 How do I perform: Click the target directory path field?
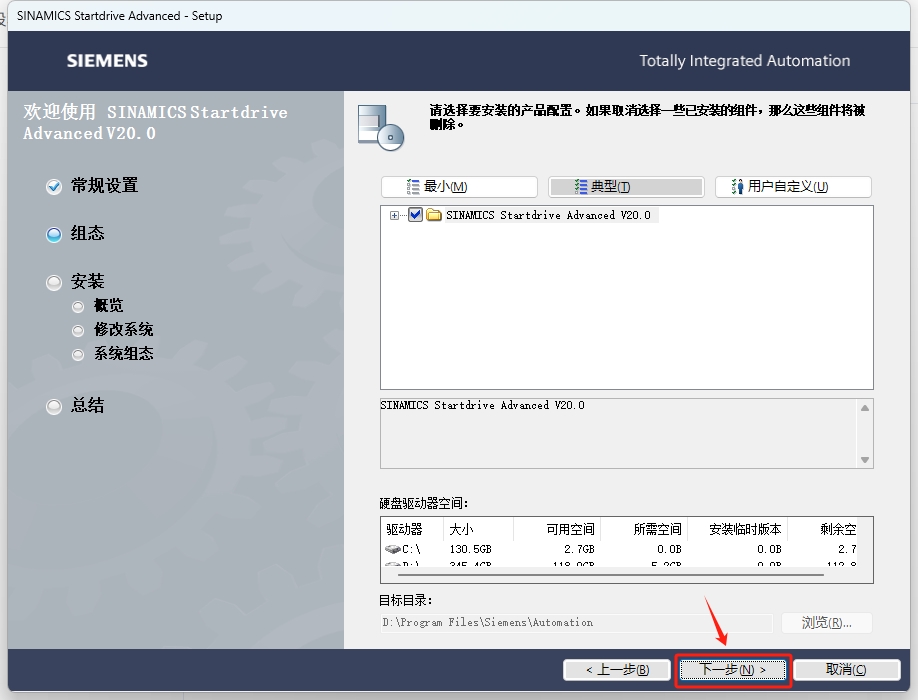coord(570,622)
